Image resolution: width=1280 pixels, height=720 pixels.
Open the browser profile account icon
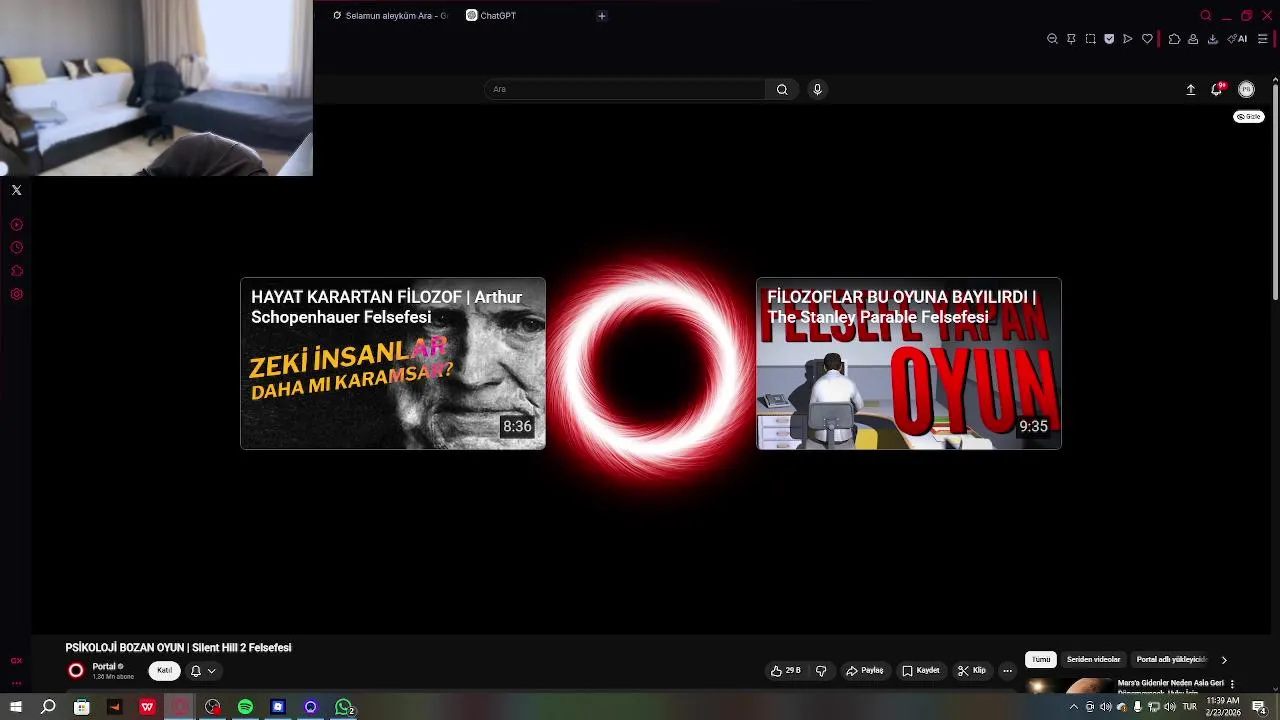pyautogui.click(x=1193, y=39)
